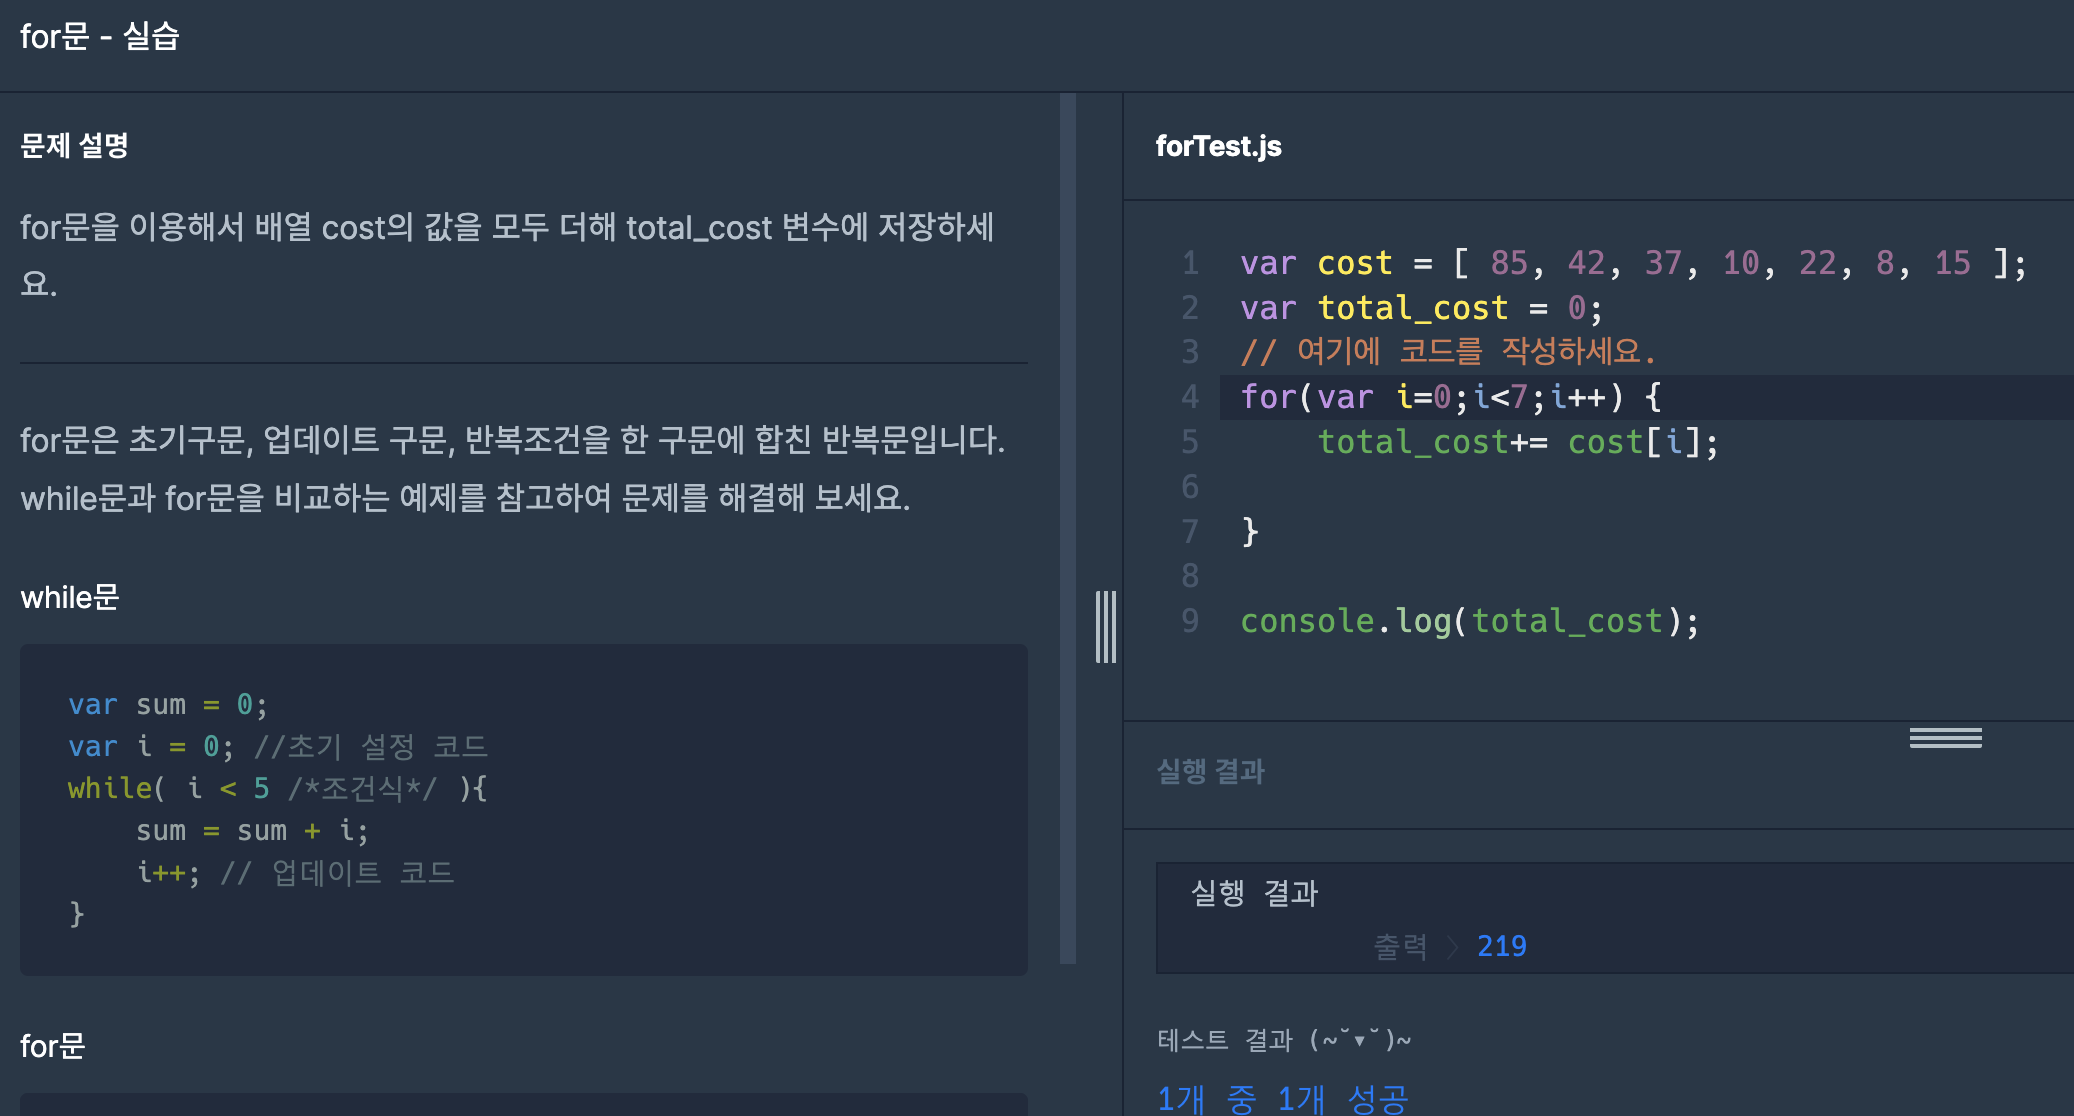Image resolution: width=2074 pixels, height=1116 pixels.
Task: Click the problem description panel scrollbar
Action: [1068, 528]
